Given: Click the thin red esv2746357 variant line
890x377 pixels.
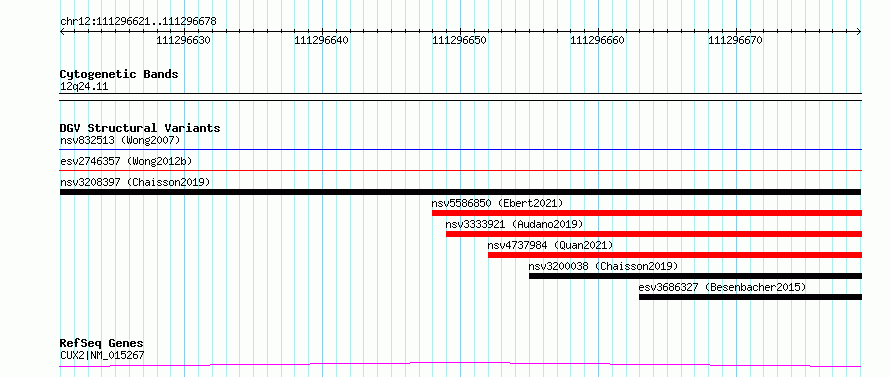Looking at the screenshot, I should pos(461,170).
